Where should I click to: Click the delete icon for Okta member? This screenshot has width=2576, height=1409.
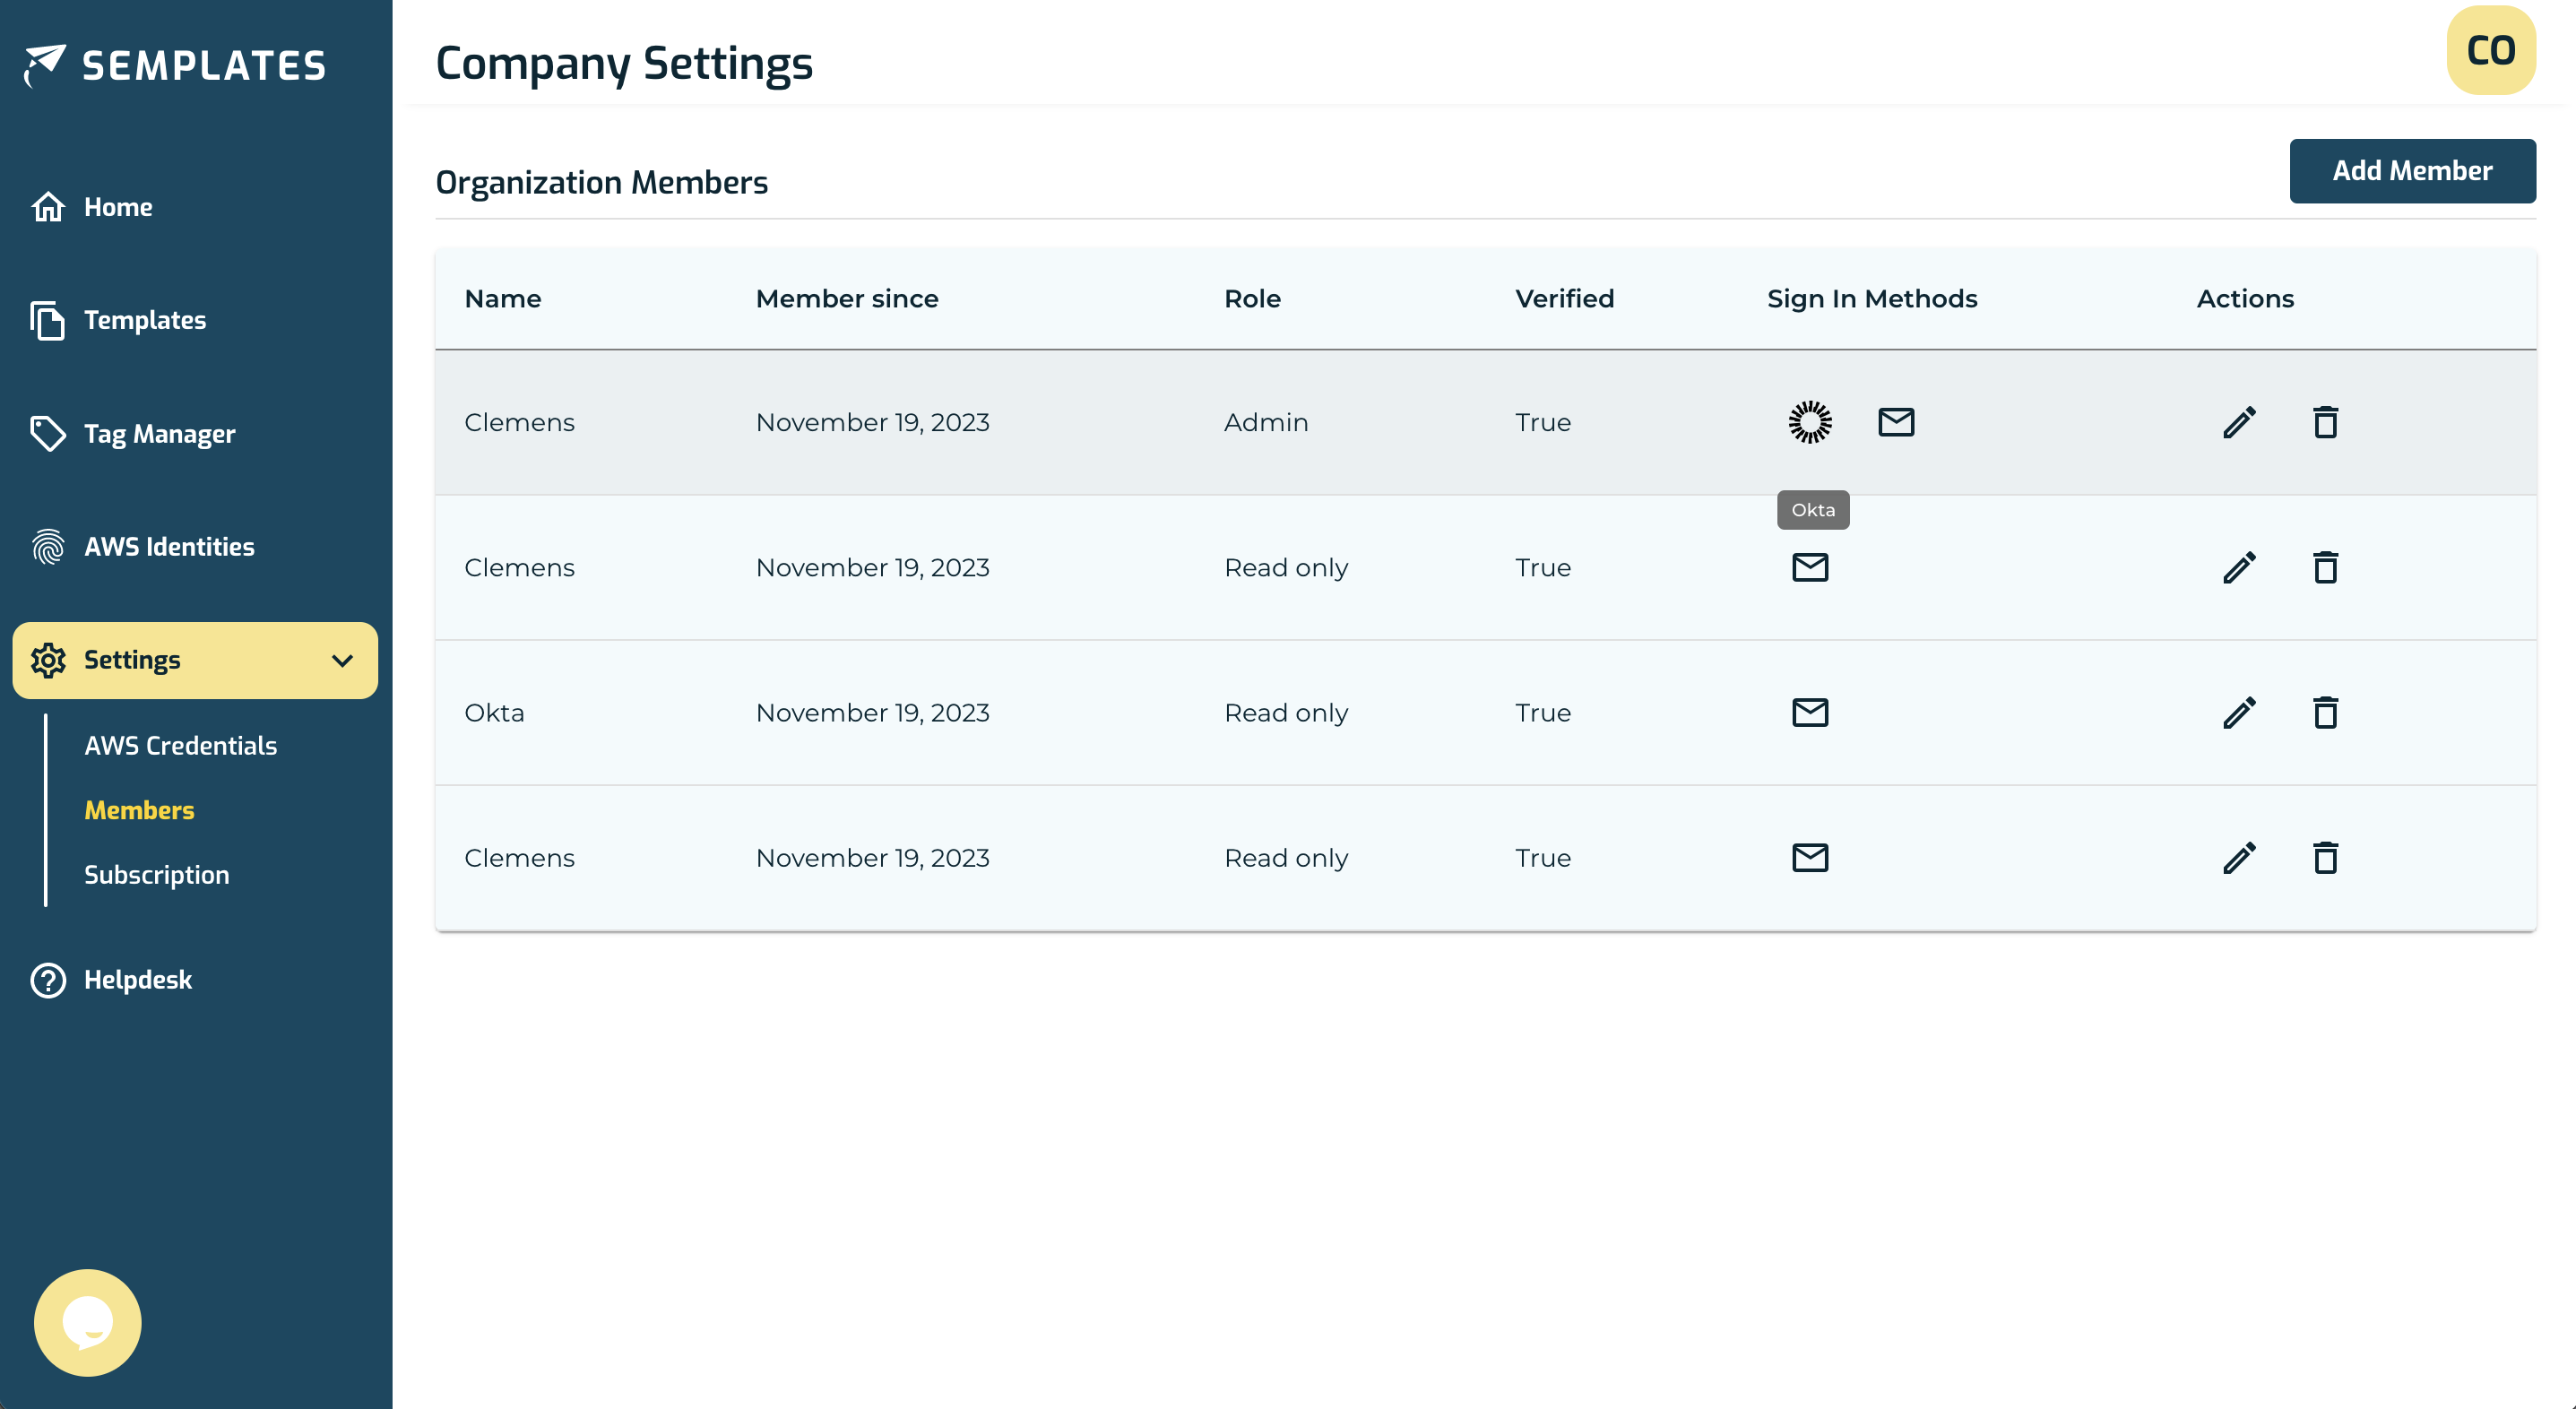(x=2324, y=712)
